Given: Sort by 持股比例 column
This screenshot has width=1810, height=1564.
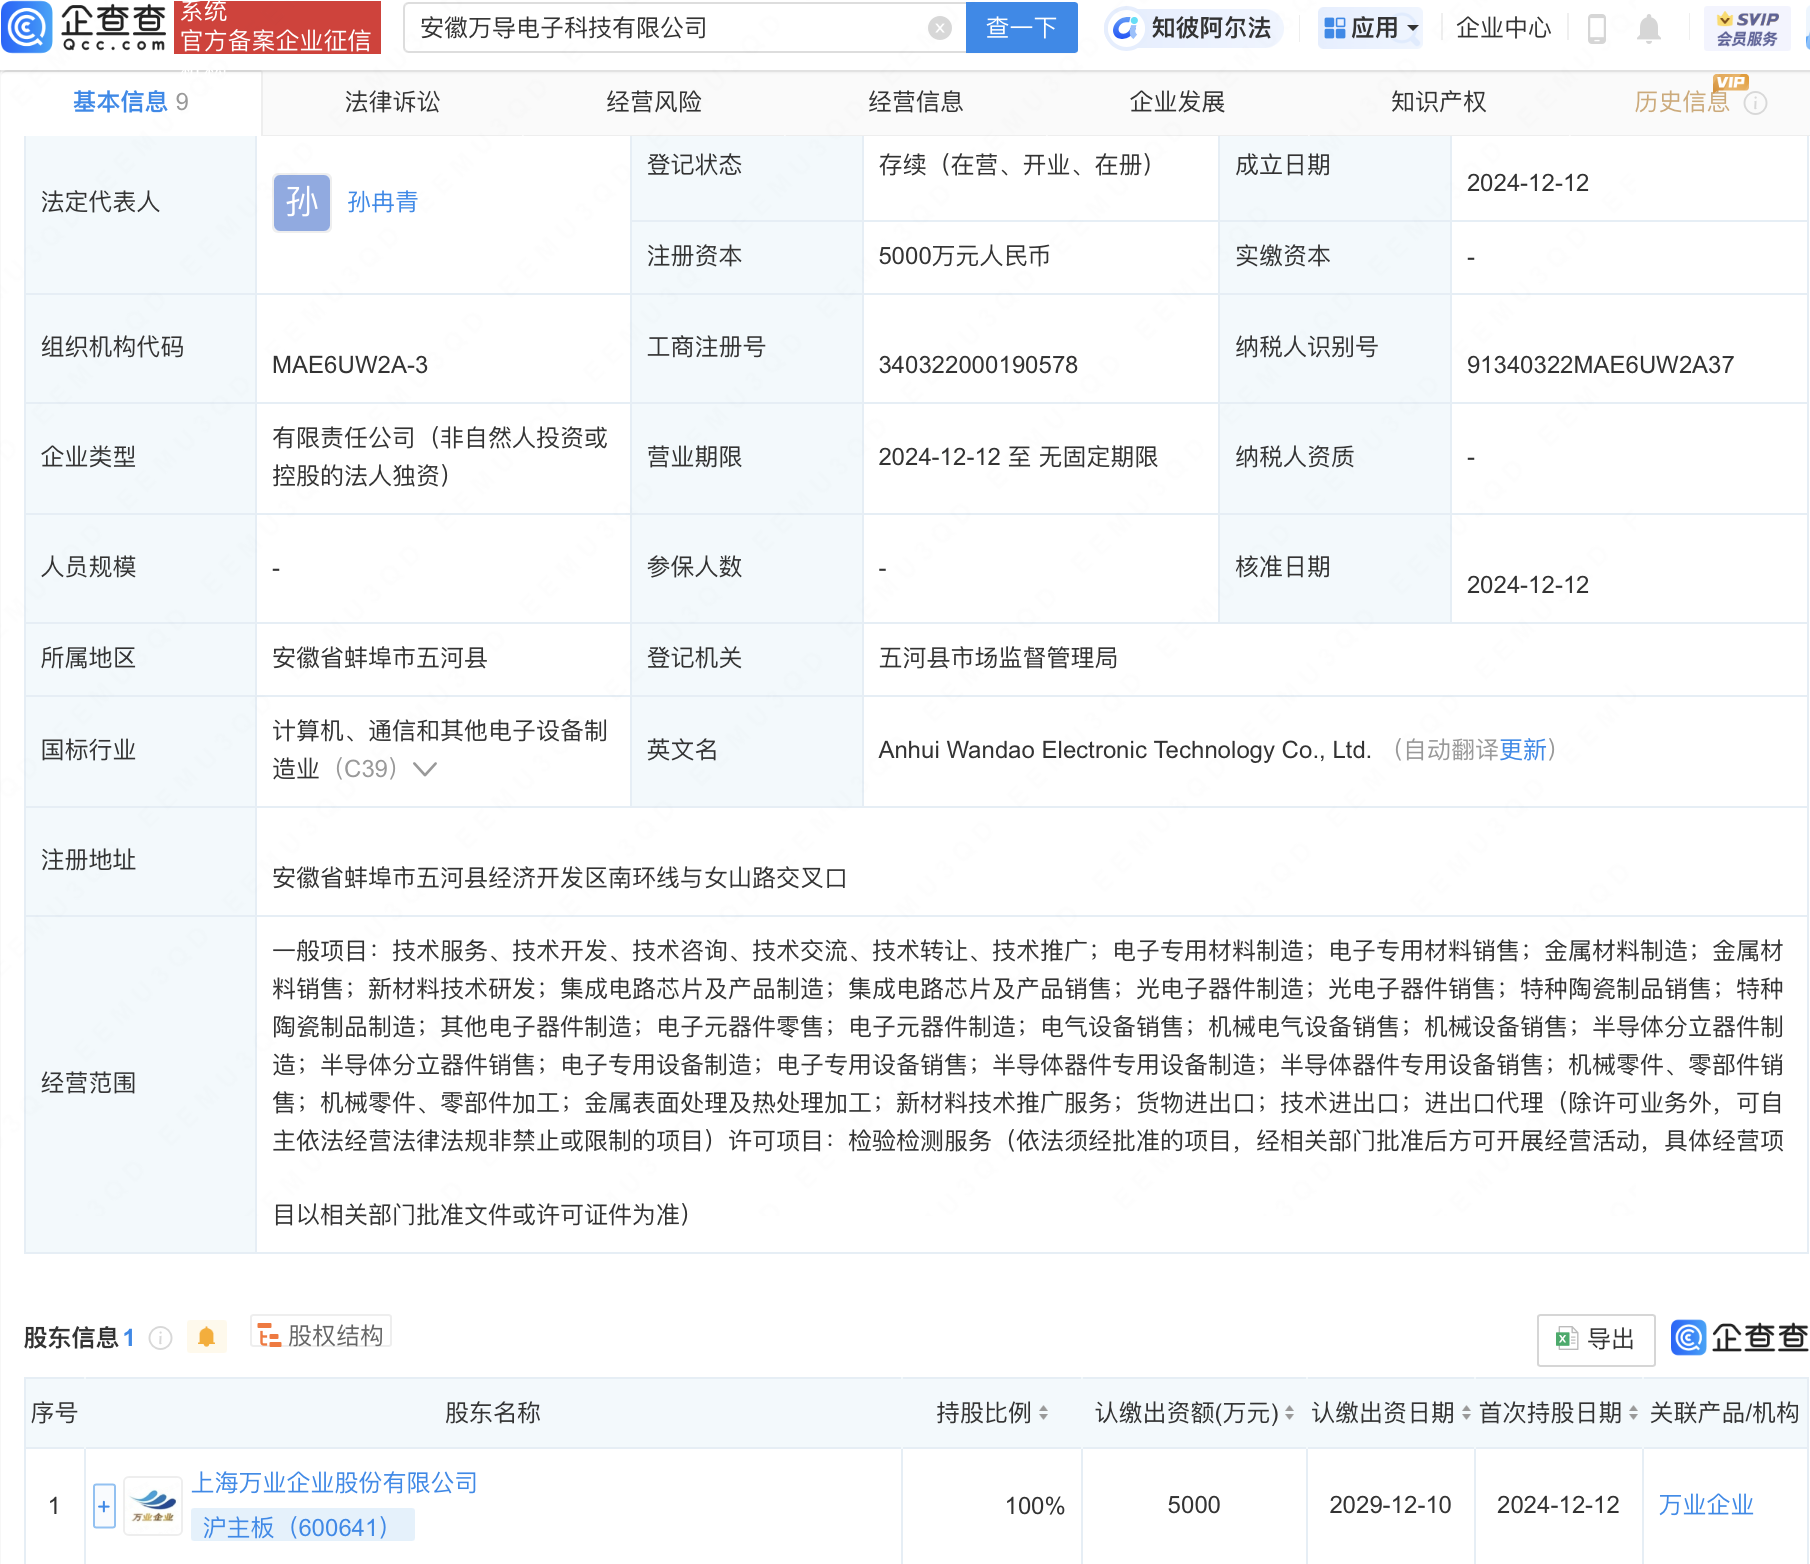Looking at the screenshot, I should coord(1043,1413).
